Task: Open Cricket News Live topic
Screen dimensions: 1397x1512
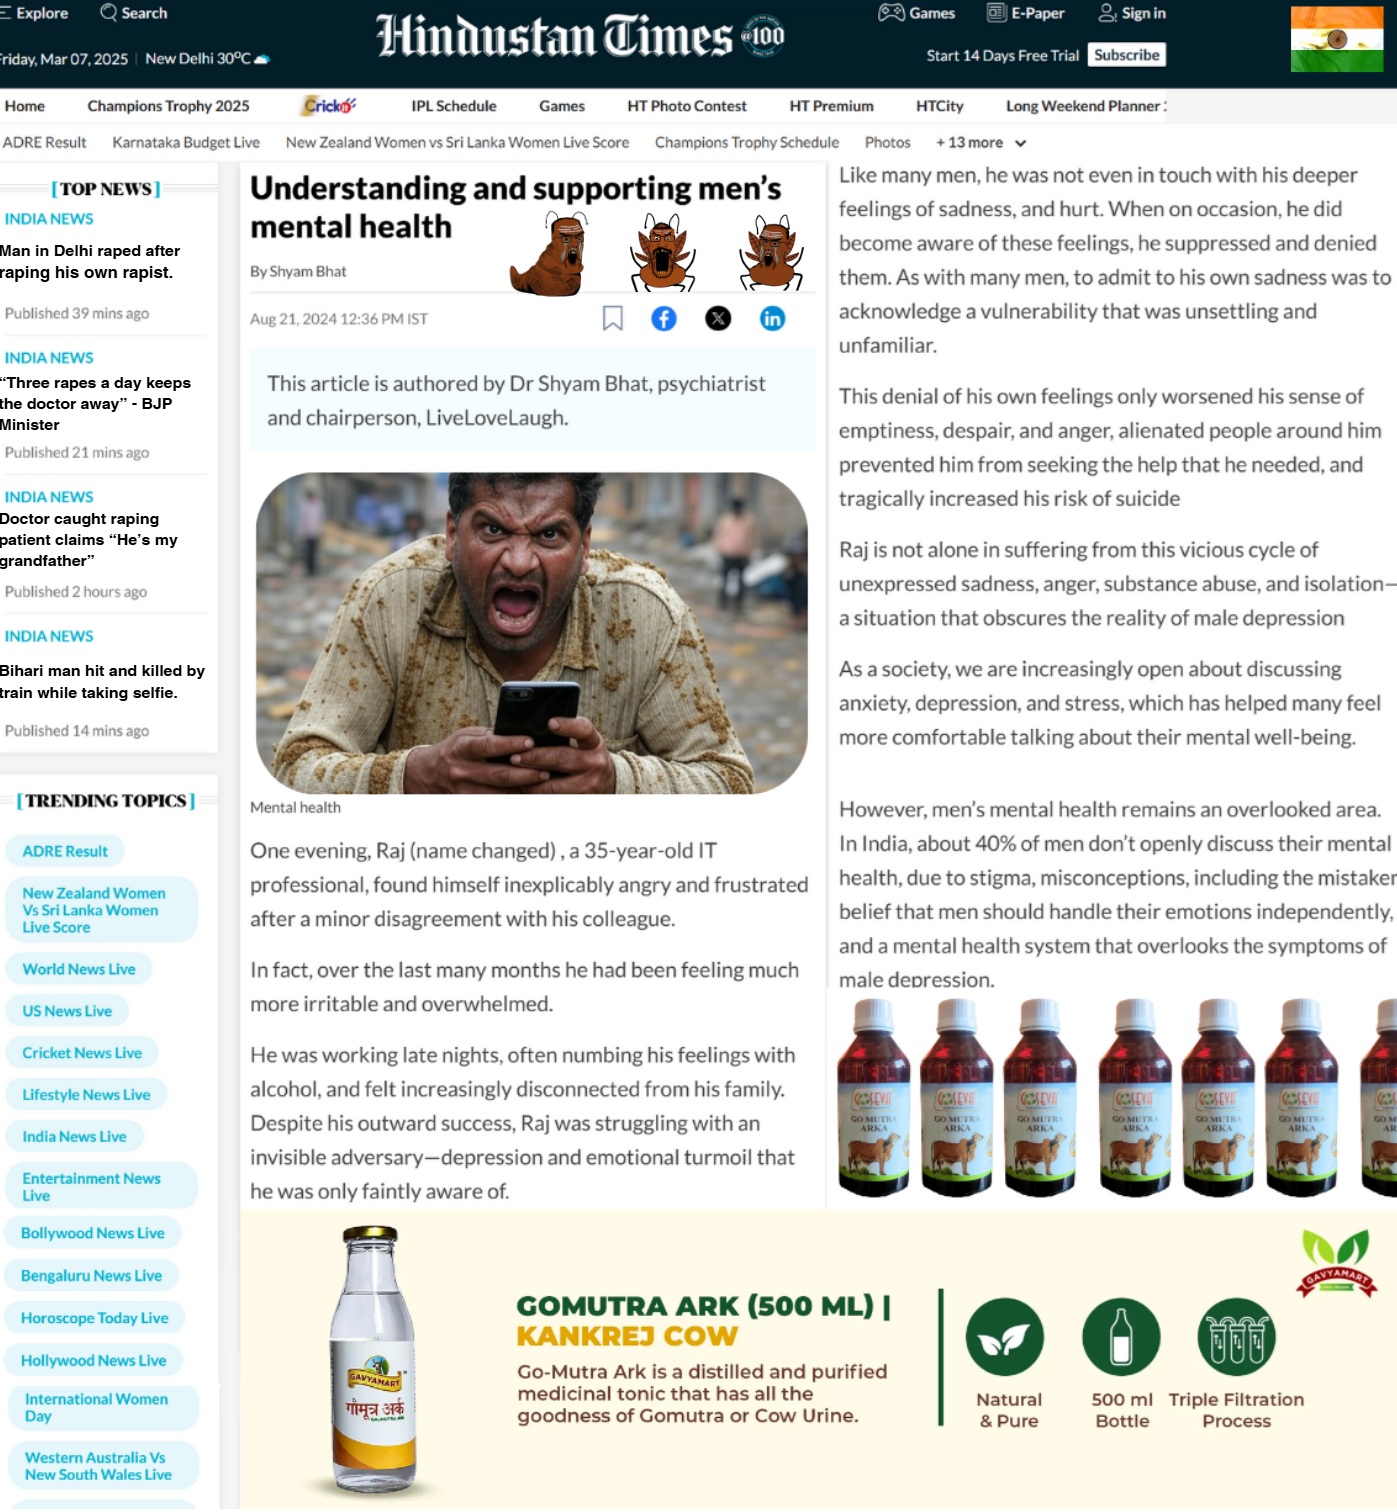Action: click(x=82, y=1053)
